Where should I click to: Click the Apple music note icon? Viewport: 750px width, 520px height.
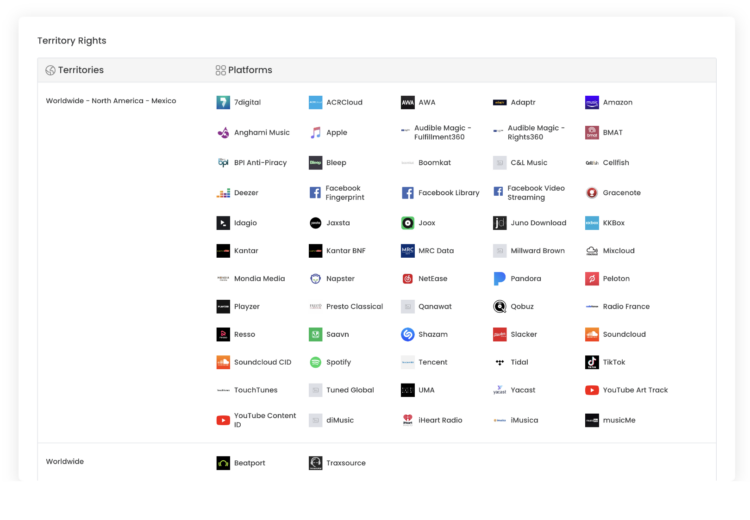click(x=315, y=133)
